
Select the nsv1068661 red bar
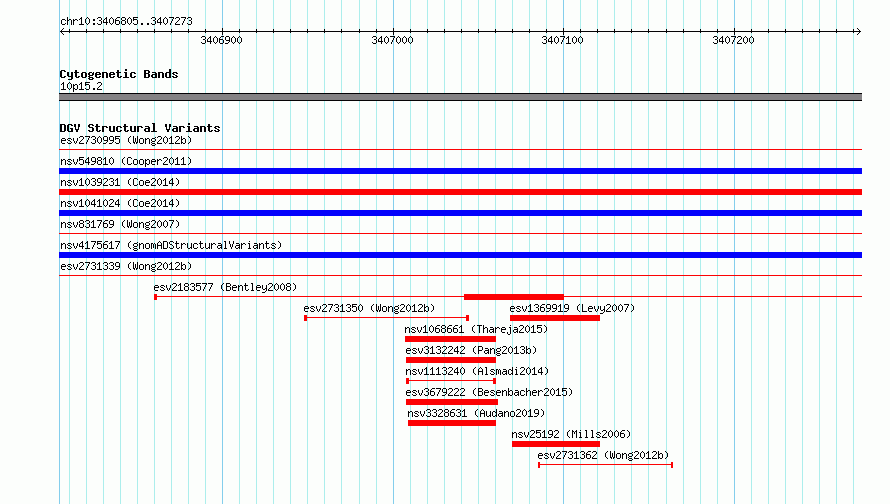450,339
